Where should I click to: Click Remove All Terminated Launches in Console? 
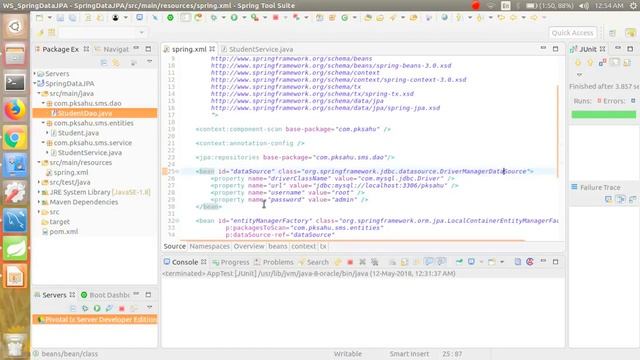point(374,262)
